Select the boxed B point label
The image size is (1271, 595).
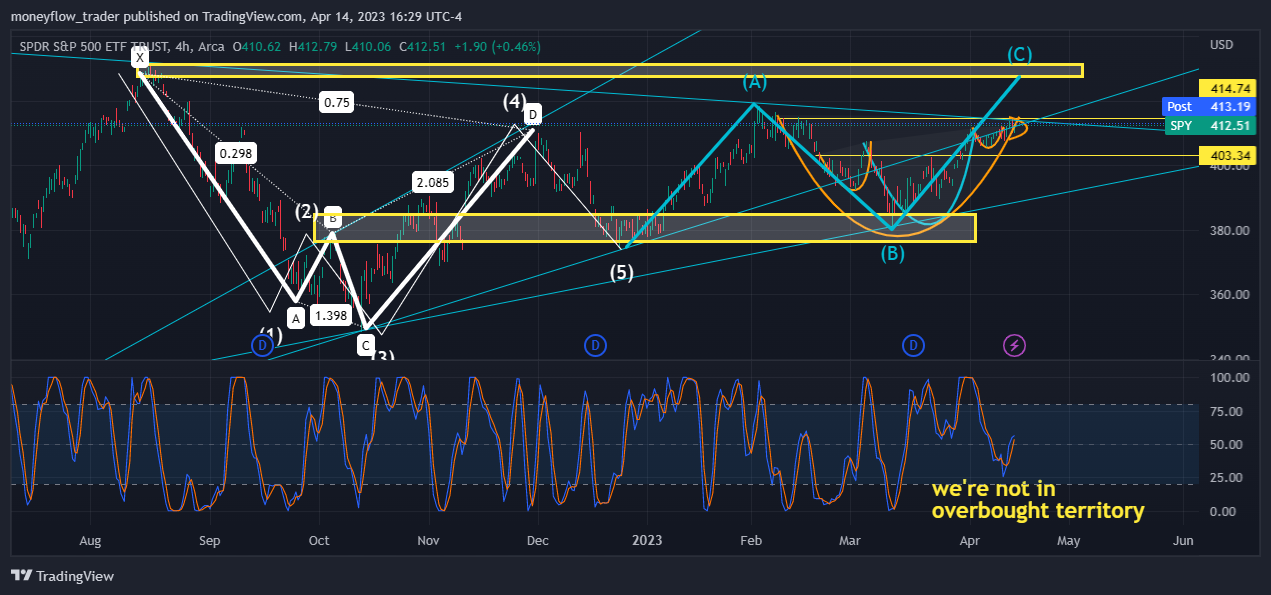pyautogui.click(x=333, y=218)
